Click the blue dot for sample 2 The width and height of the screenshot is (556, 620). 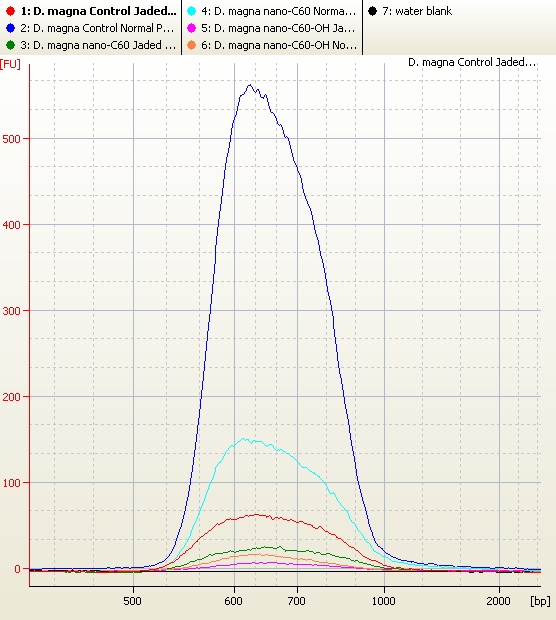pos(11,28)
